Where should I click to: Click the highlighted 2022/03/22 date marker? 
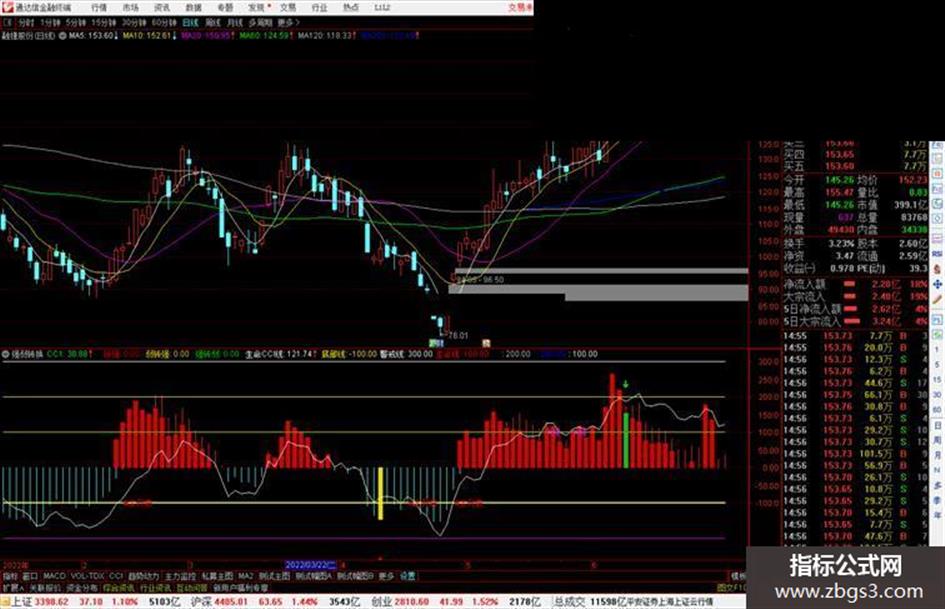pyautogui.click(x=310, y=565)
